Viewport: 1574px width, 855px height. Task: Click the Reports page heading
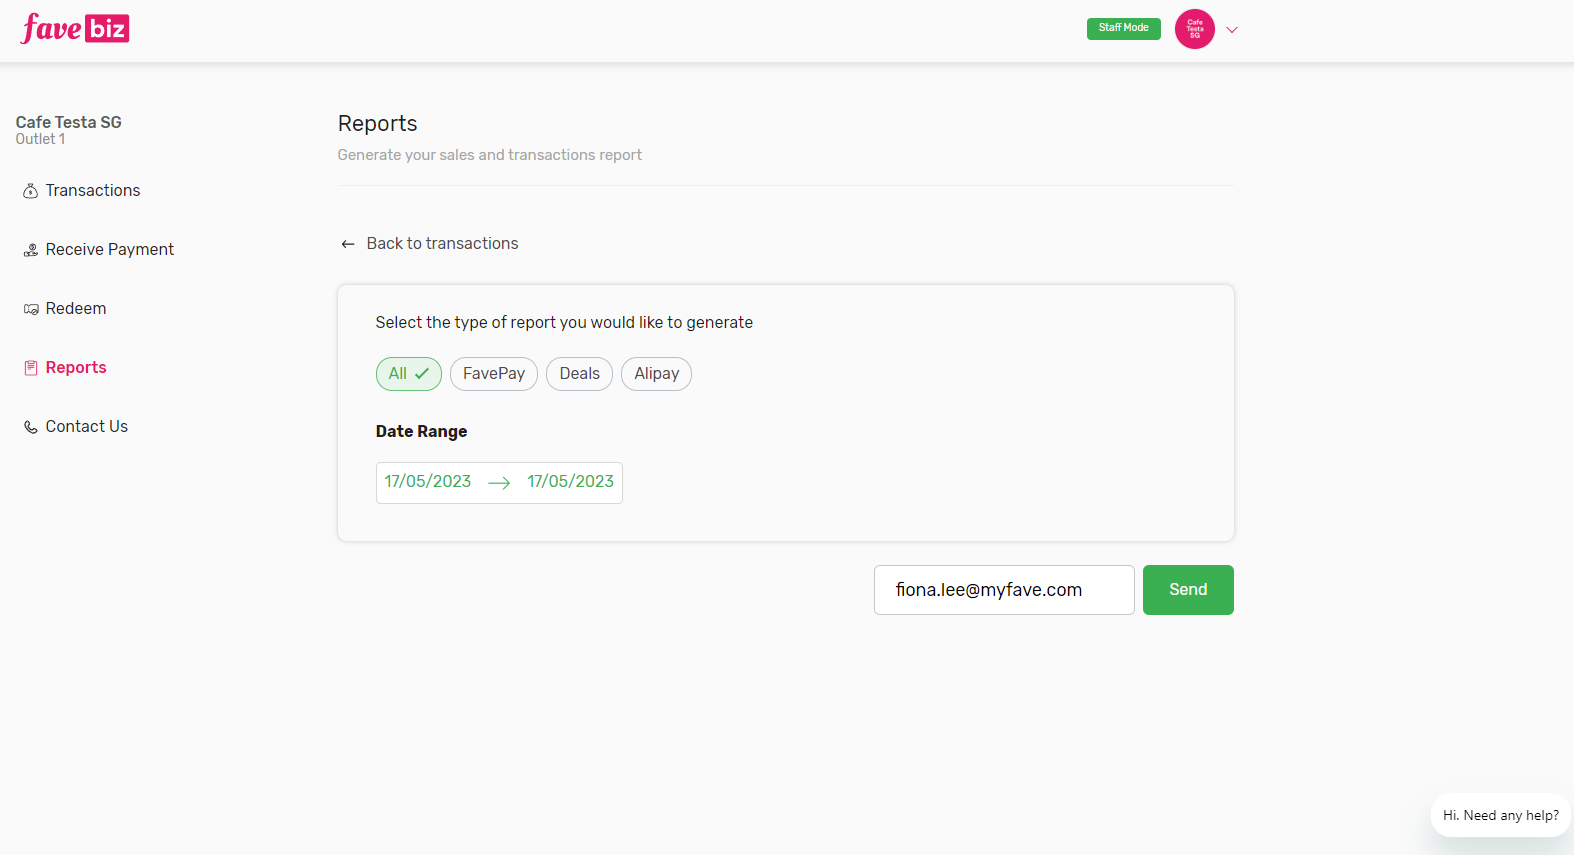pyautogui.click(x=377, y=123)
